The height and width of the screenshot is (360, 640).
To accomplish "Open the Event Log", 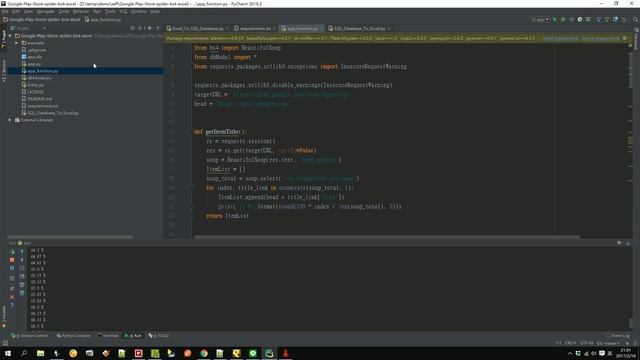I will click(617, 336).
